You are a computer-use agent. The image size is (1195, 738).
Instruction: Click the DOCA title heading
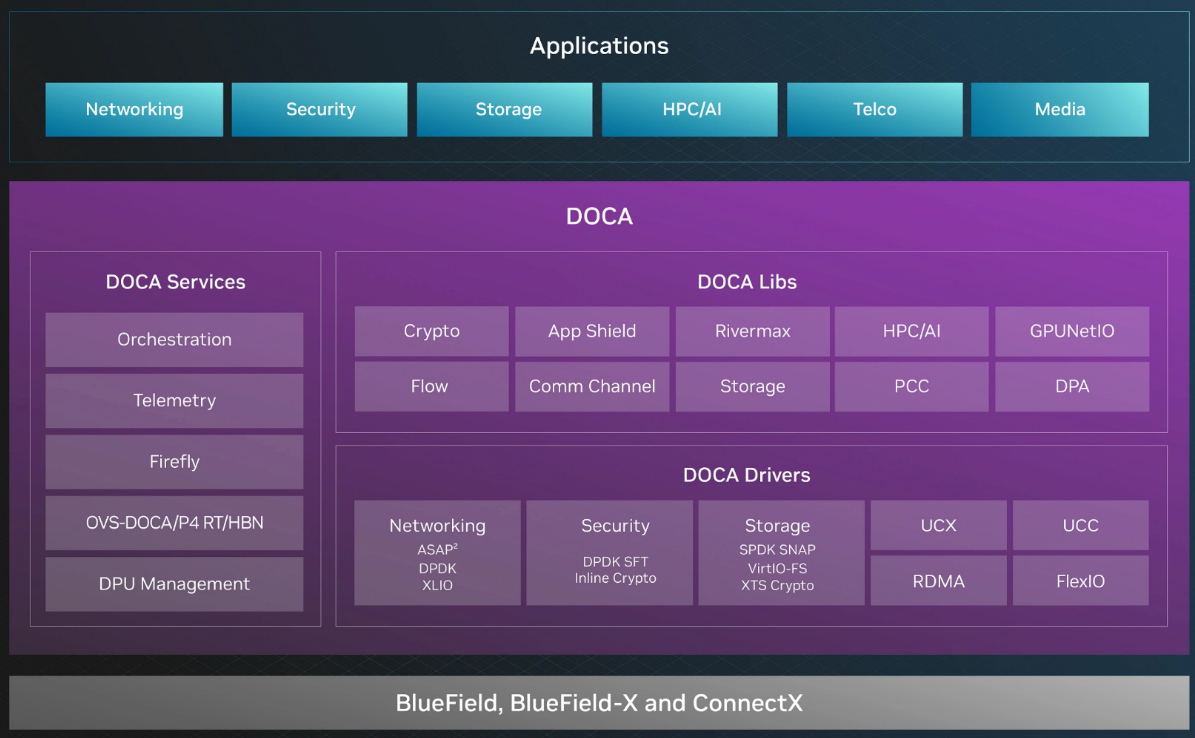(599, 217)
